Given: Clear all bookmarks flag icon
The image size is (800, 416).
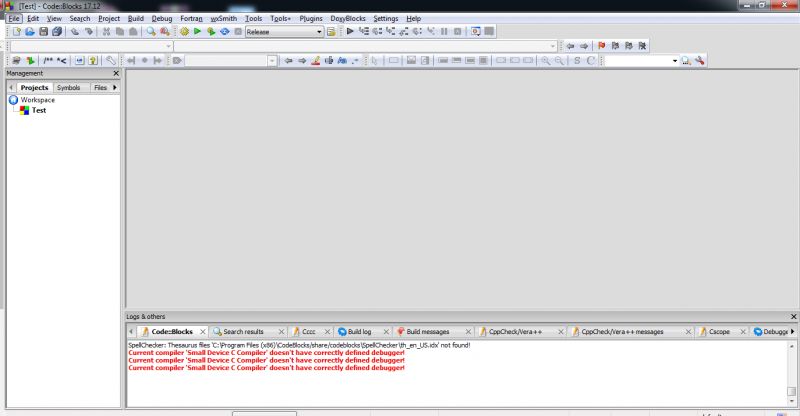Looking at the screenshot, I should [642, 46].
